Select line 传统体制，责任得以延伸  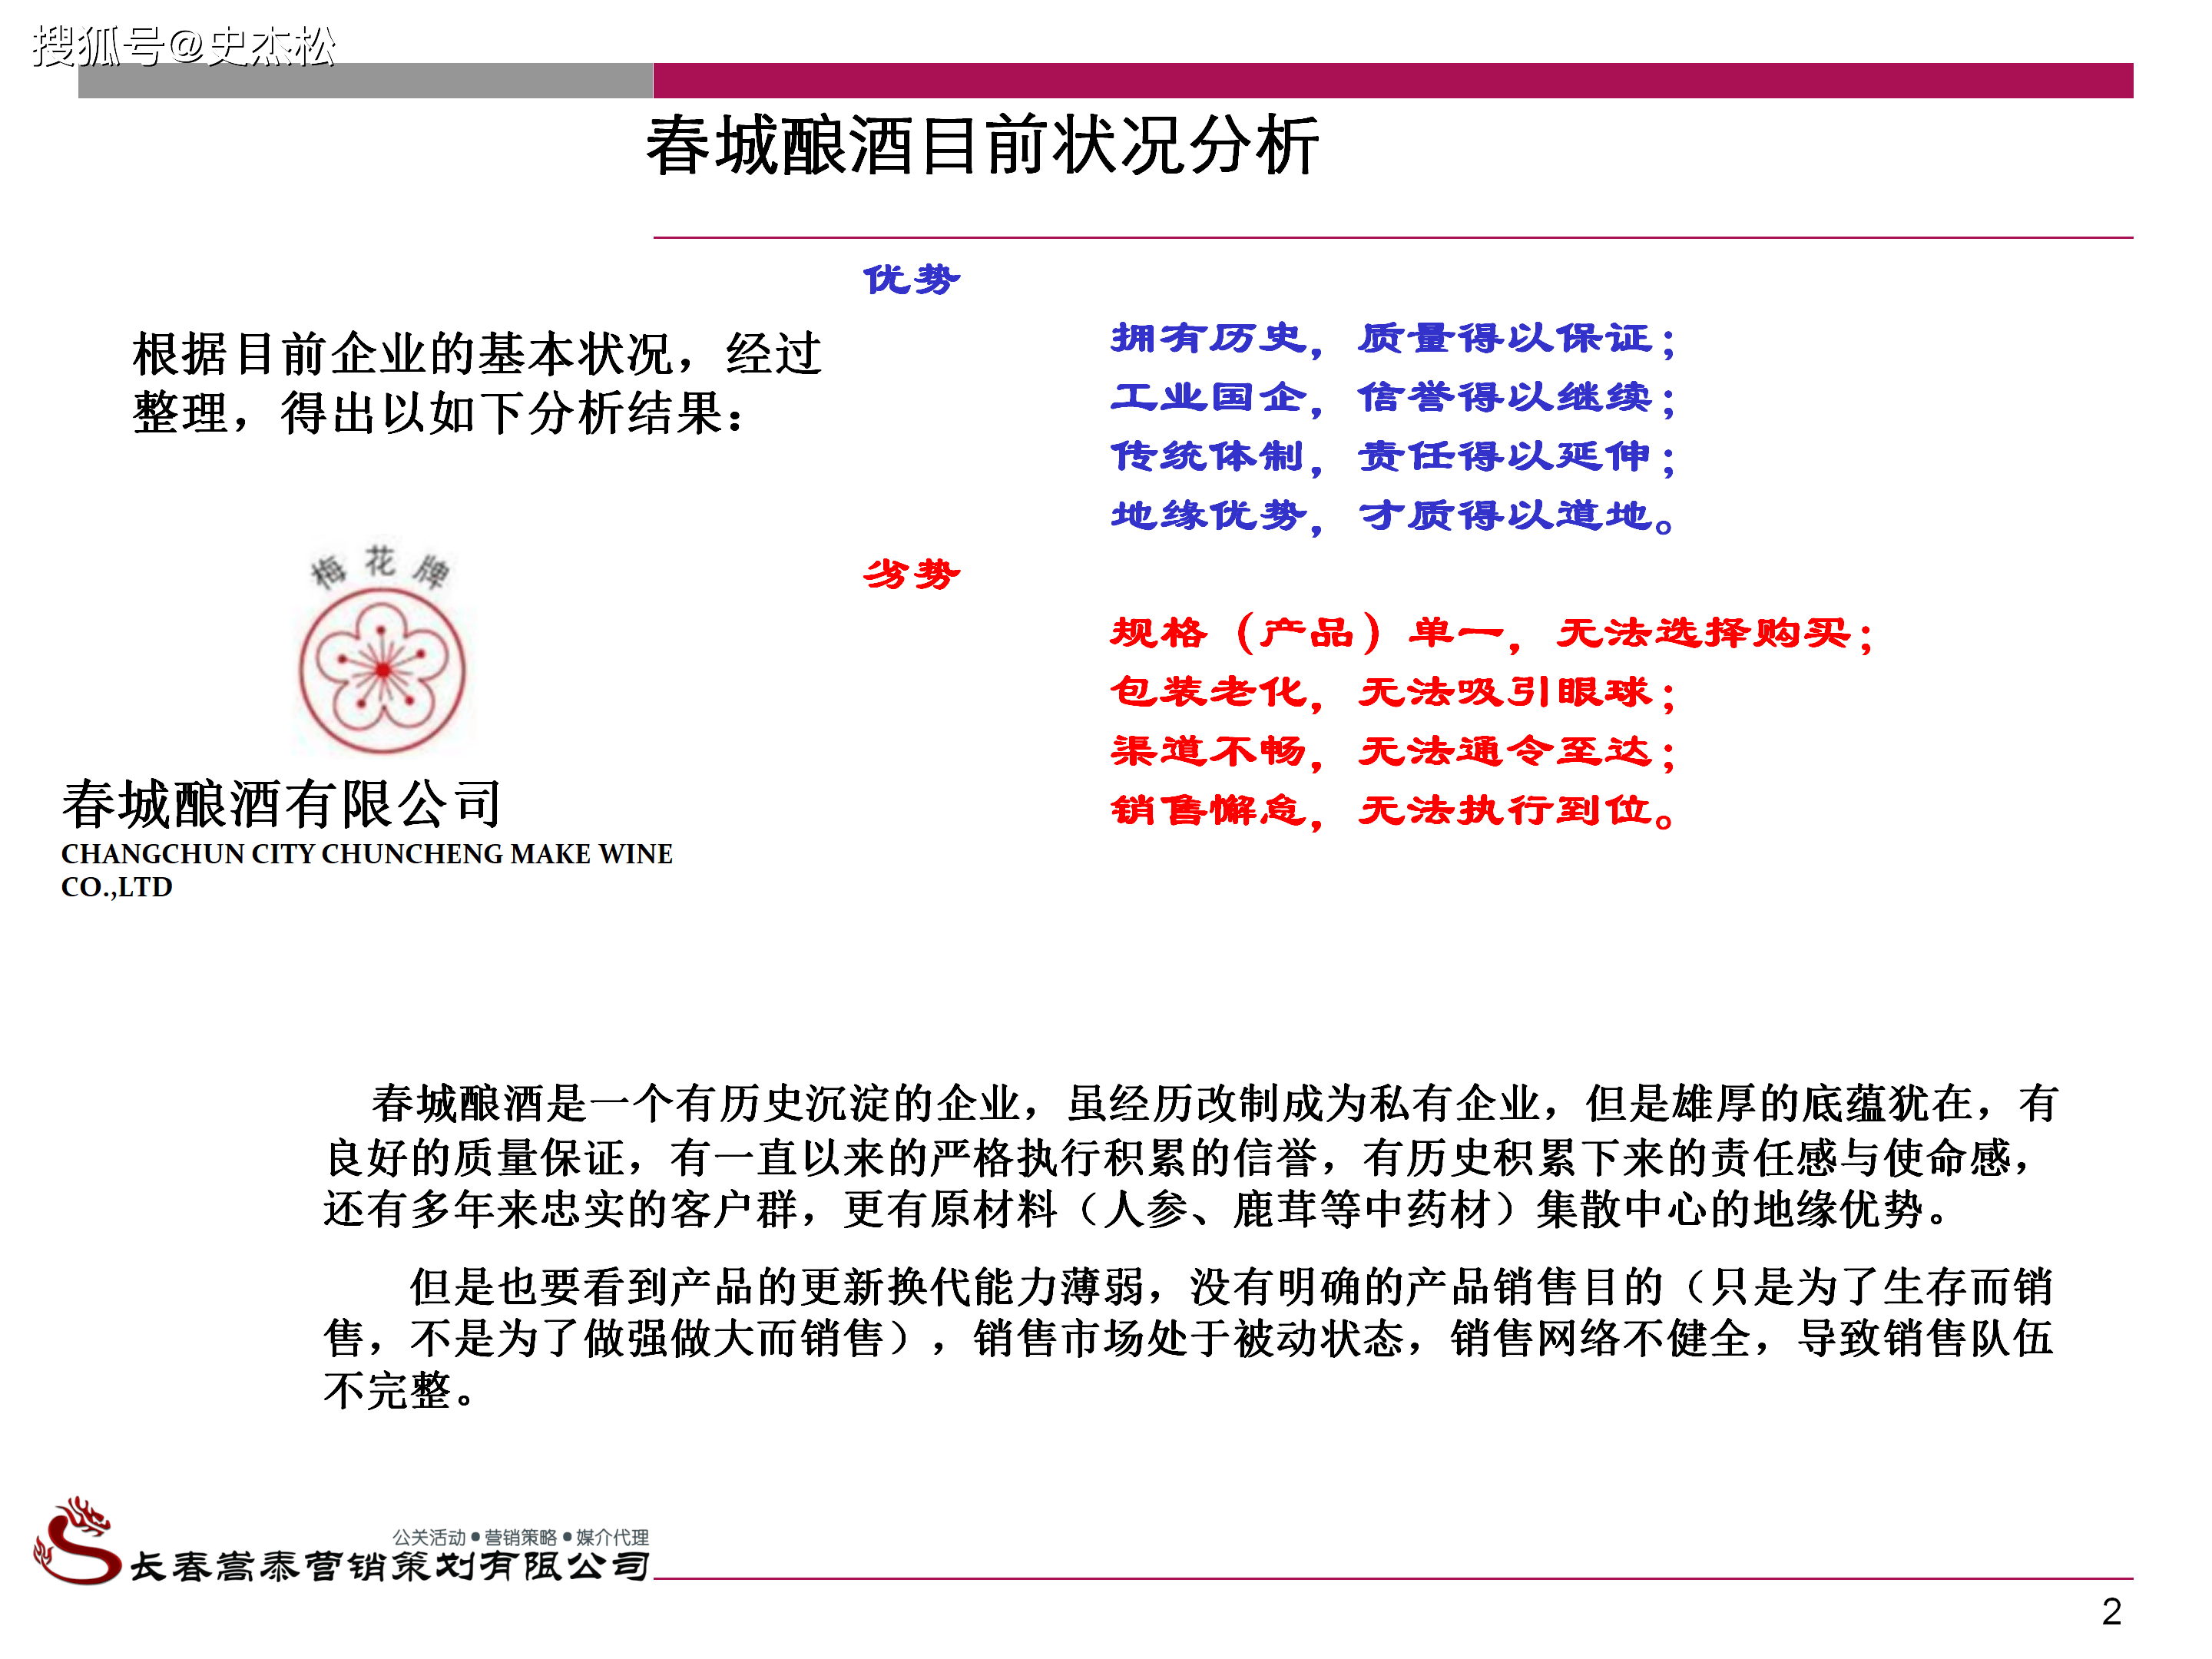tap(1393, 457)
